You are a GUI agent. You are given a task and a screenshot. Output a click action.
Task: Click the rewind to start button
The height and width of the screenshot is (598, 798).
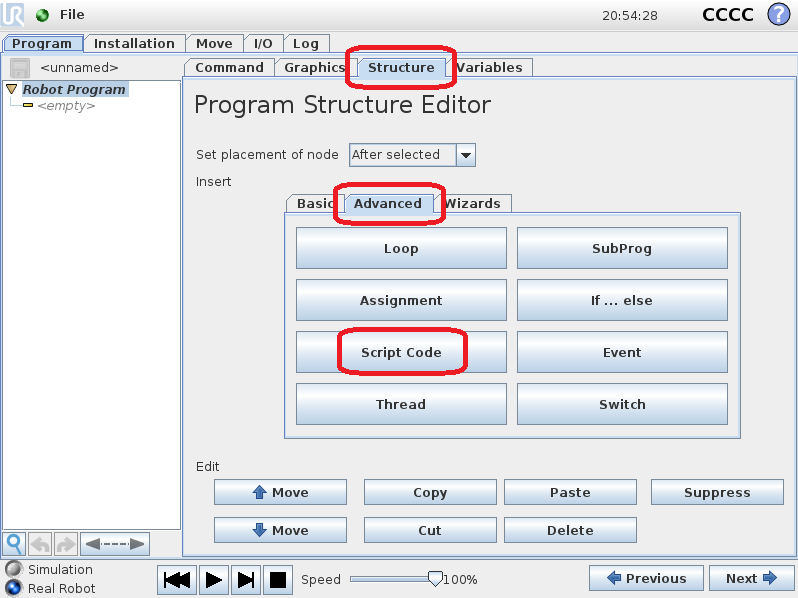coord(178,579)
